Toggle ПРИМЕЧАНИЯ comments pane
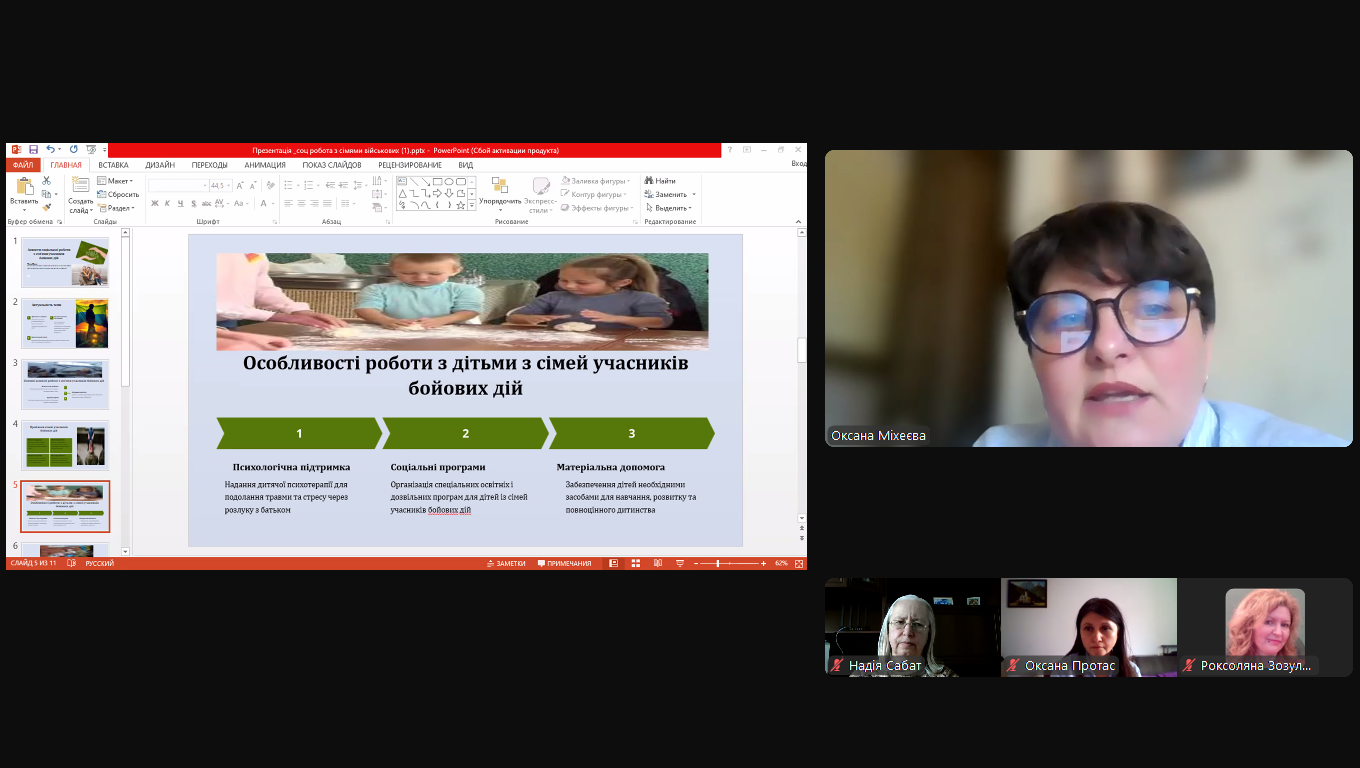Screen dimensions: 1360x768 [x=564, y=563]
